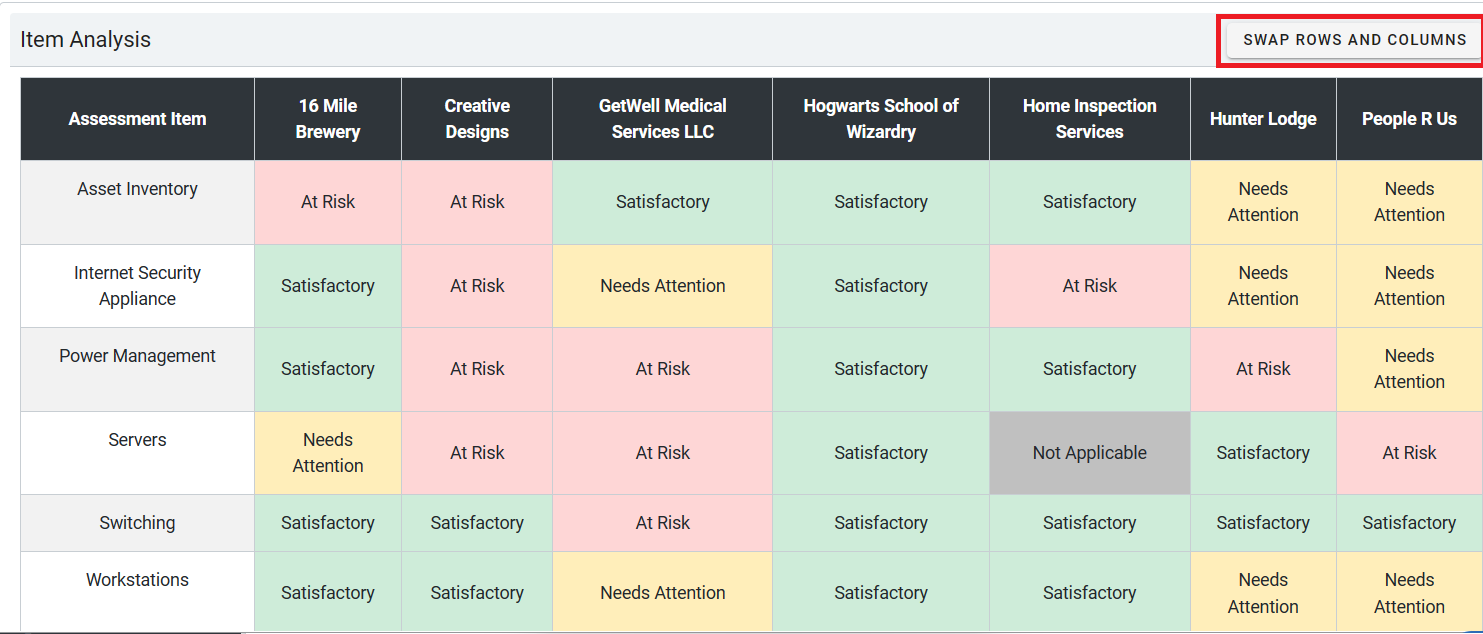Click the Servers row label
The height and width of the screenshot is (634, 1483).
click(138, 453)
